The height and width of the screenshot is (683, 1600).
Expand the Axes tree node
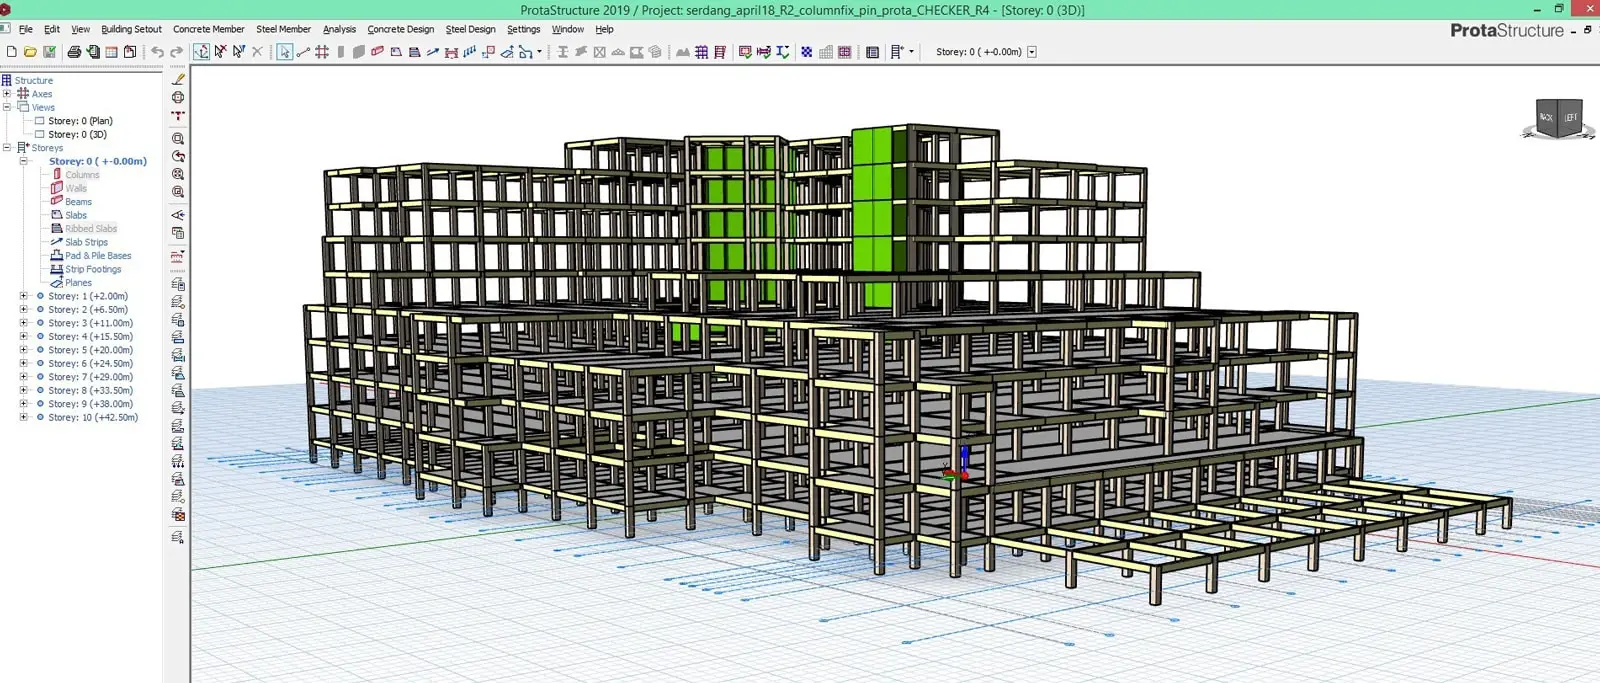pyautogui.click(x=7, y=94)
